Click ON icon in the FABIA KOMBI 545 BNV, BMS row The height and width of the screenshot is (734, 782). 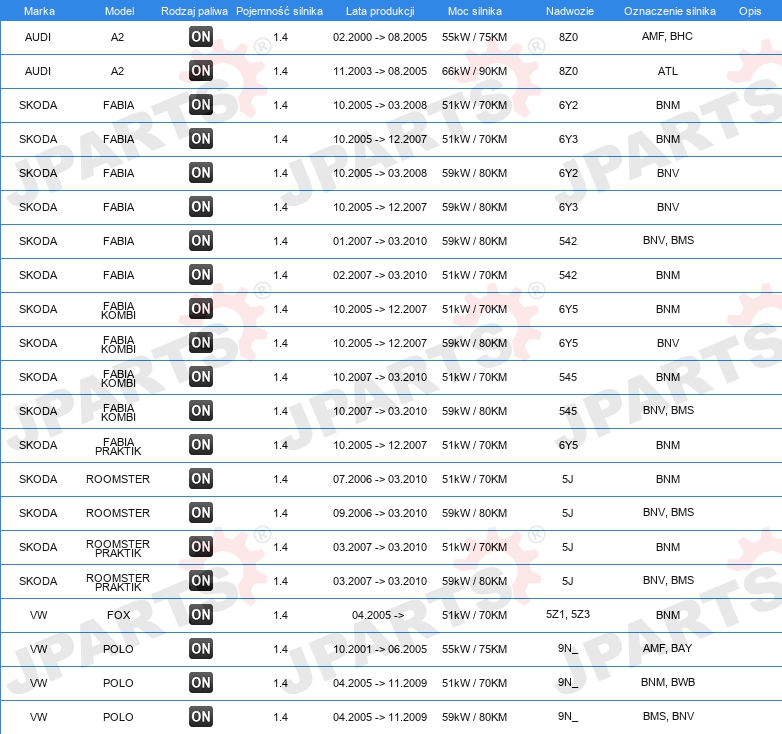pyautogui.click(x=201, y=410)
